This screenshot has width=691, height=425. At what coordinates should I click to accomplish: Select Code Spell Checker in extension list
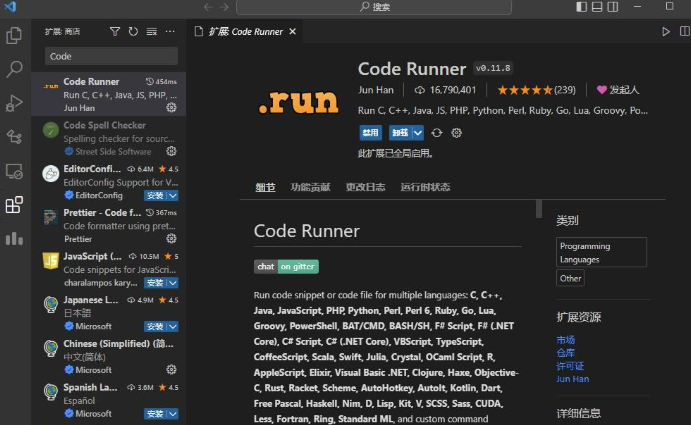[108, 138]
